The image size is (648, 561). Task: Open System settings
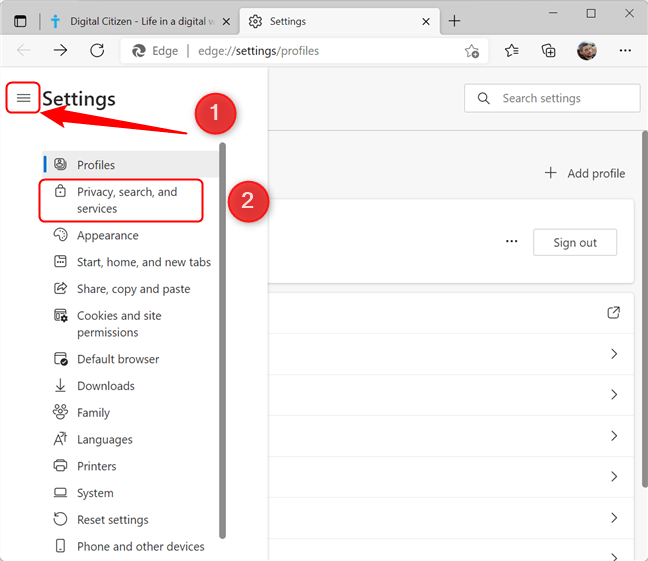pyautogui.click(x=130, y=493)
